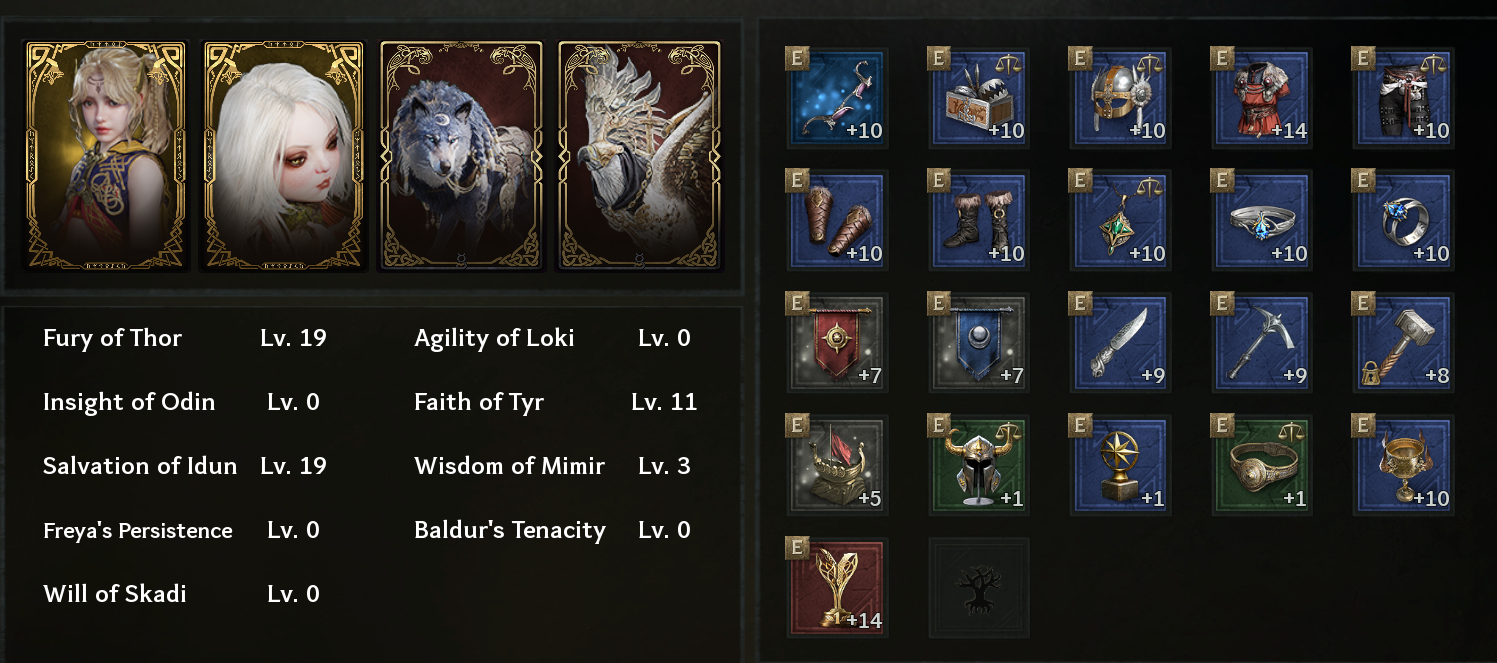The width and height of the screenshot is (1497, 663).
Task: Select Wisdom of Mimir entry
Action: point(509,466)
